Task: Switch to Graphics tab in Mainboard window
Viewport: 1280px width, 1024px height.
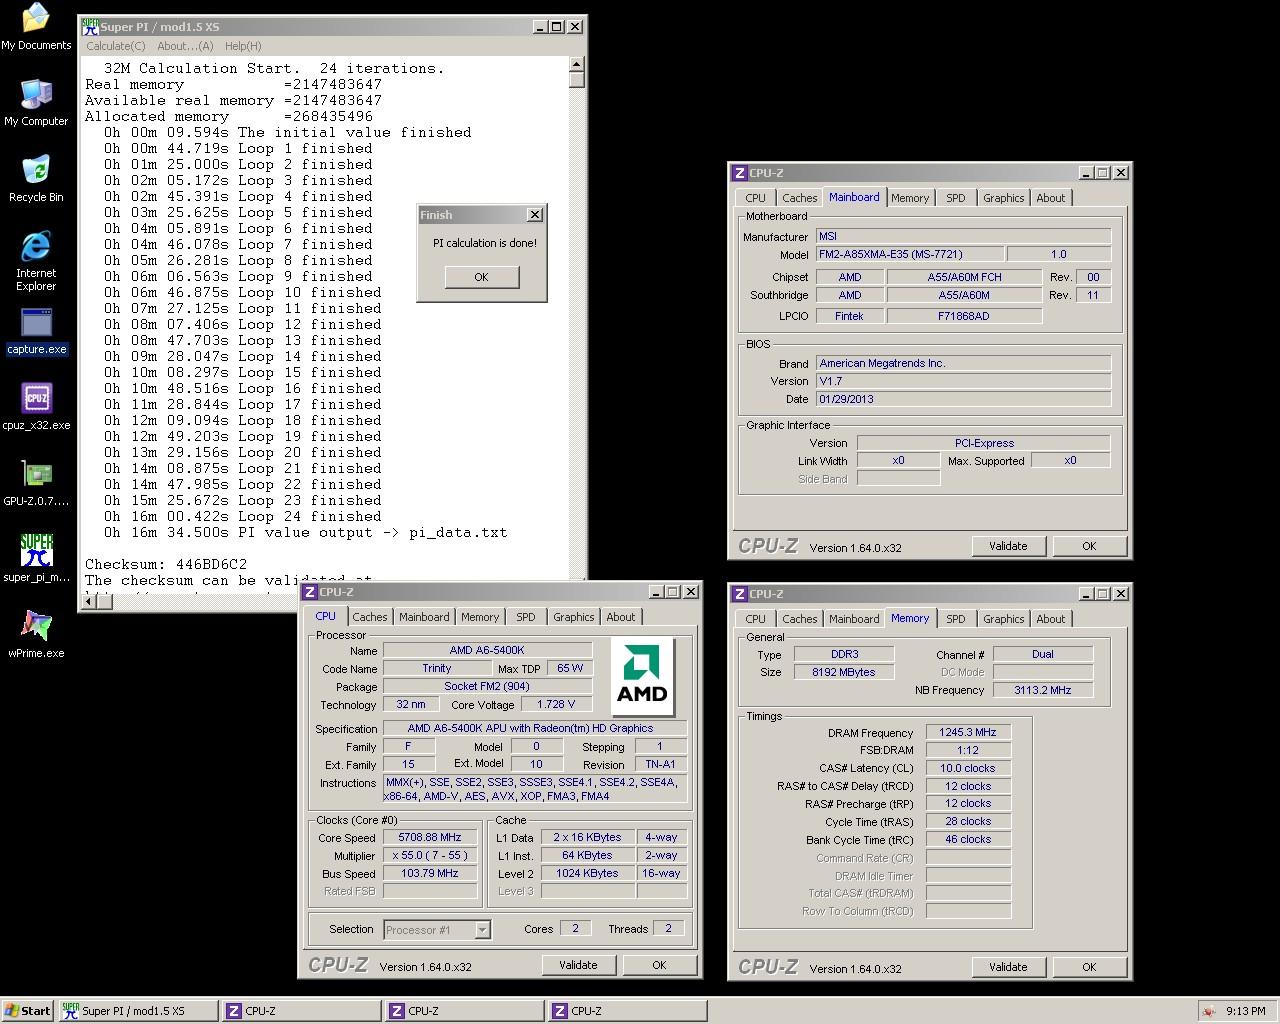Action: [x=1004, y=198]
